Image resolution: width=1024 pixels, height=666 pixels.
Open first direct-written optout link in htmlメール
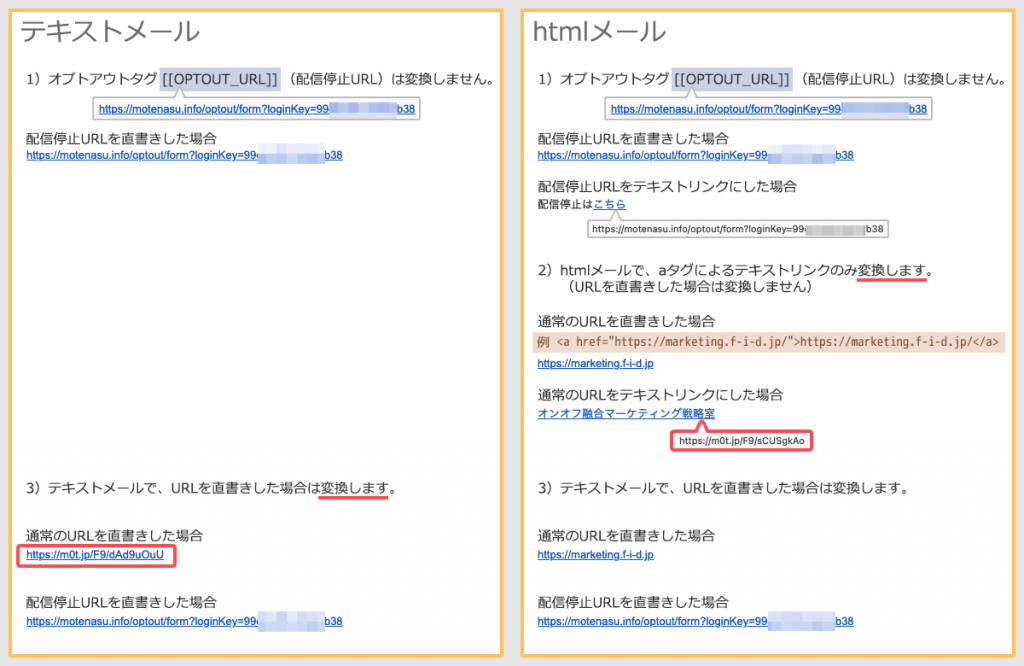pyautogui.click(x=695, y=155)
